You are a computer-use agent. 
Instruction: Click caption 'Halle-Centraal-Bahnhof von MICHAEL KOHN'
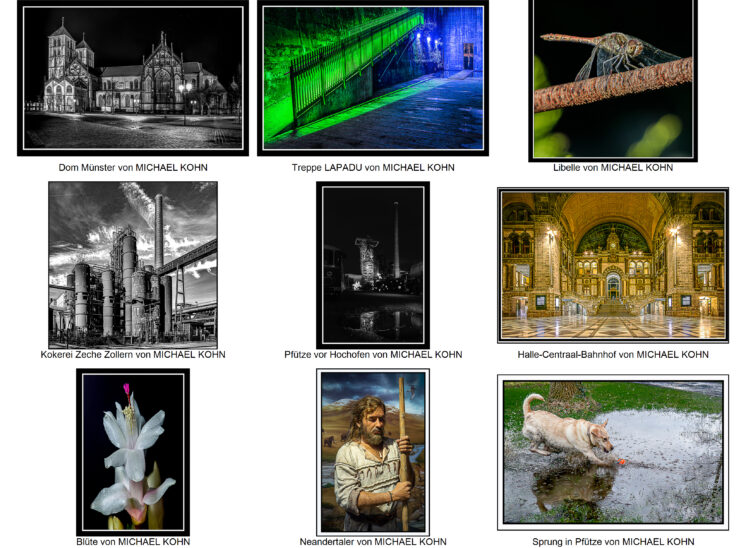pos(613,354)
